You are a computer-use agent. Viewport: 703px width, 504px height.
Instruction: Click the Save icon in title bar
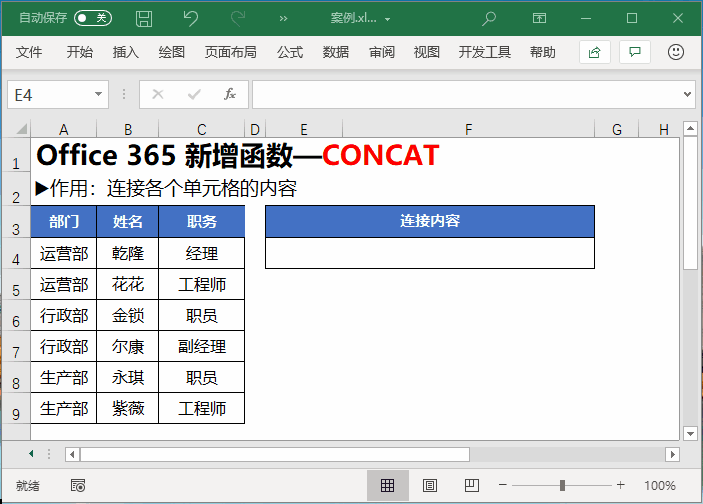(144, 18)
